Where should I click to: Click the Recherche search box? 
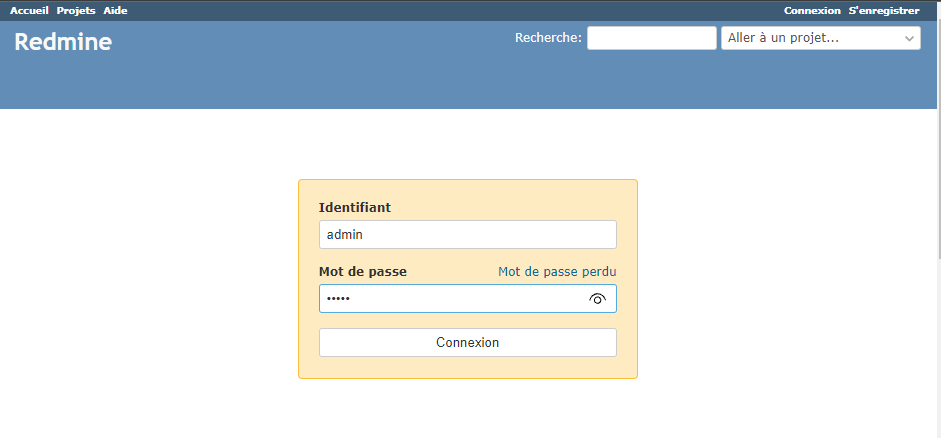click(x=652, y=38)
